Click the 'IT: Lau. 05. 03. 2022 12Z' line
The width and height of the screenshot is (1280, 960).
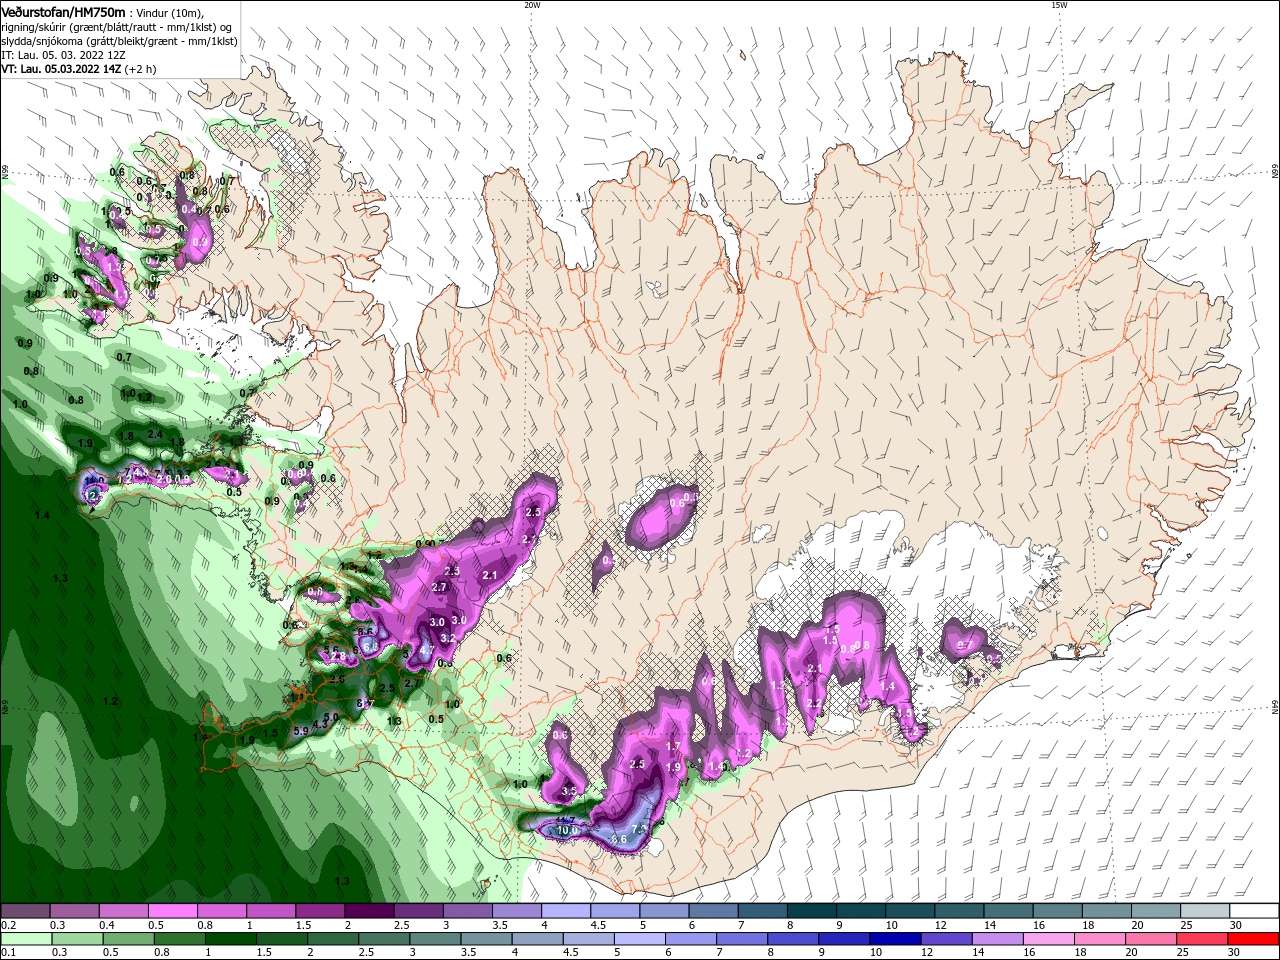coord(63,55)
